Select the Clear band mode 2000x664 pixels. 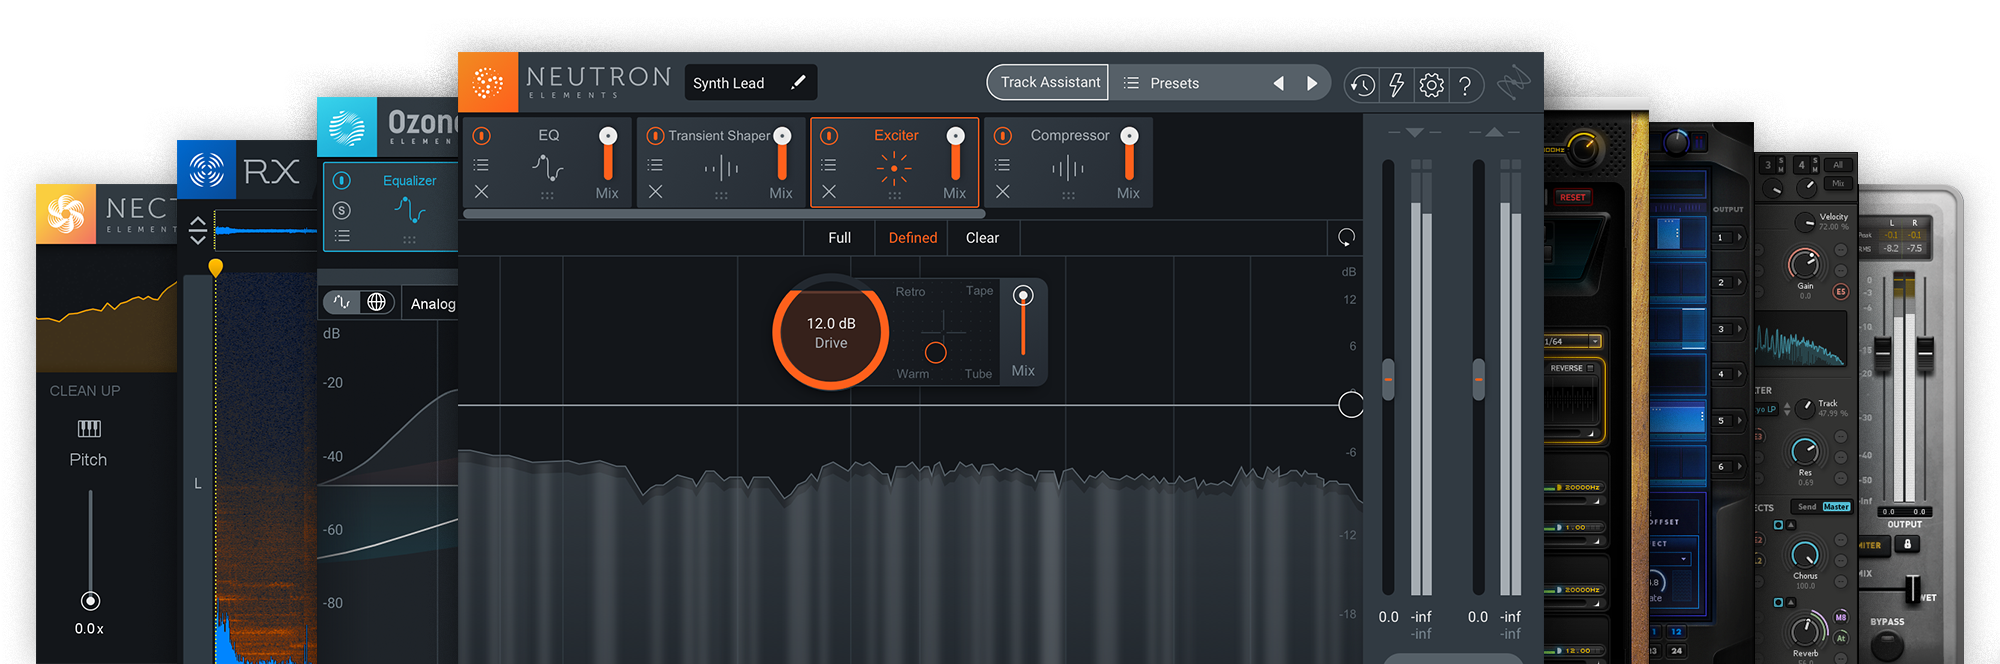tap(982, 238)
